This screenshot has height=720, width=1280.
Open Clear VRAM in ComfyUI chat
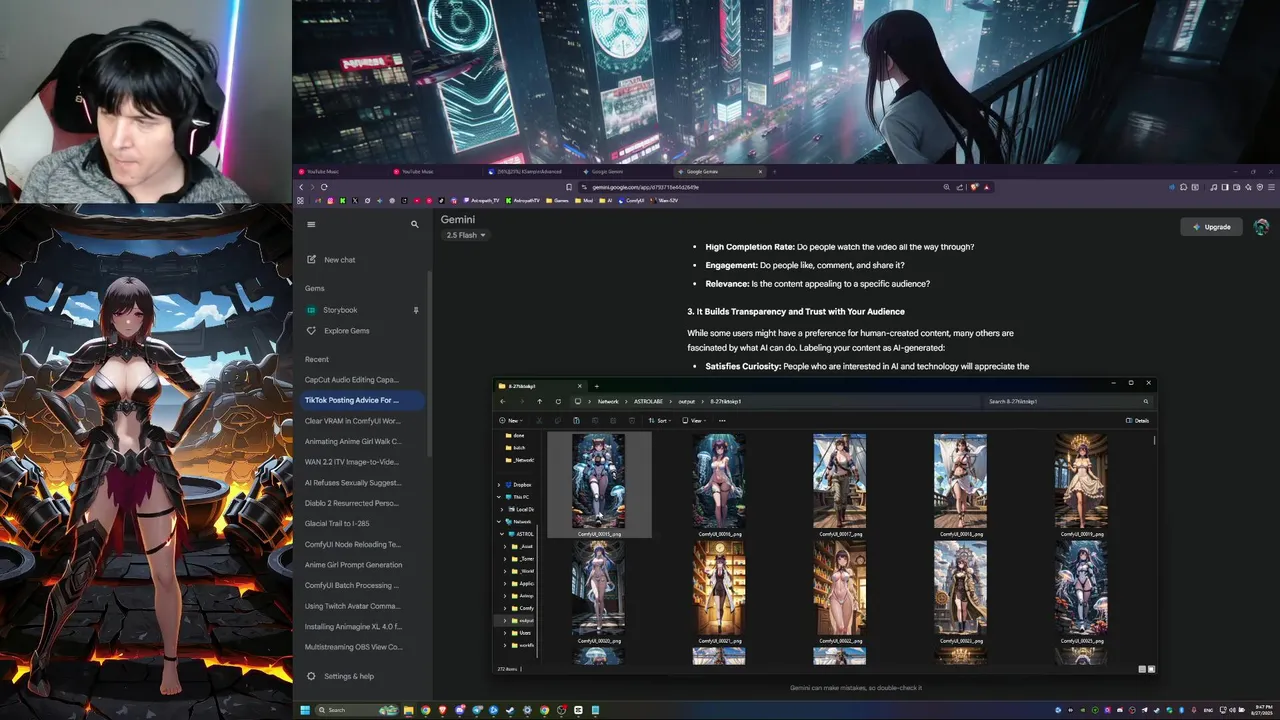[352, 421]
